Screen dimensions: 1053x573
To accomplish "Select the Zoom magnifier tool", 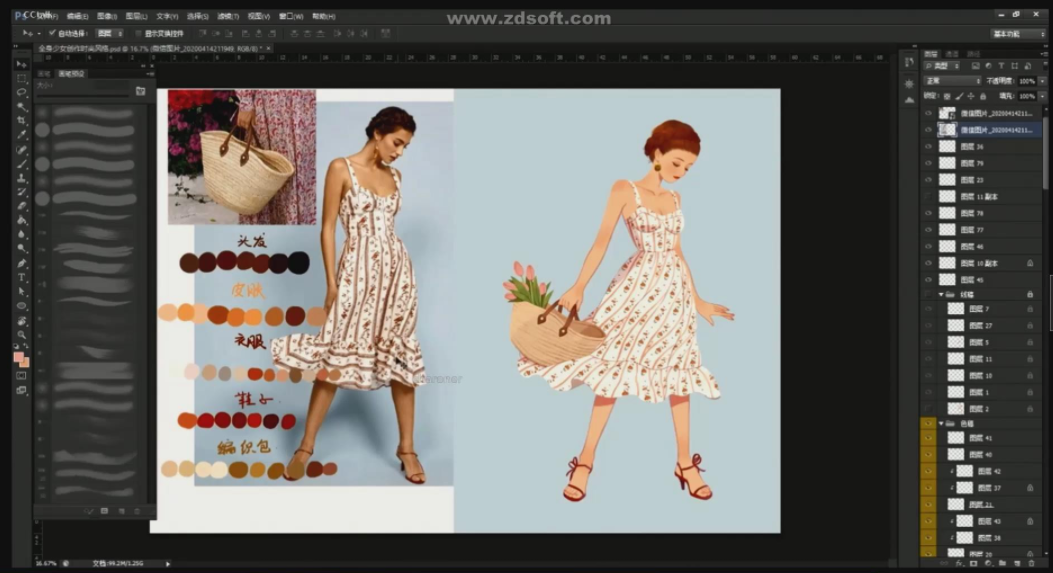I will pyautogui.click(x=22, y=335).
